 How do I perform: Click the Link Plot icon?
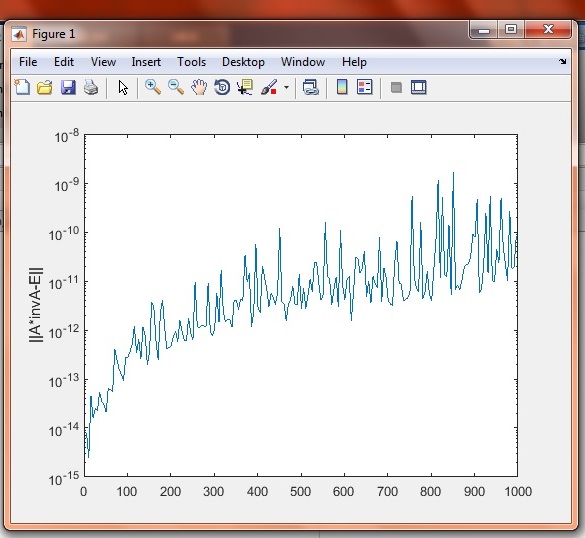(310, 87)
